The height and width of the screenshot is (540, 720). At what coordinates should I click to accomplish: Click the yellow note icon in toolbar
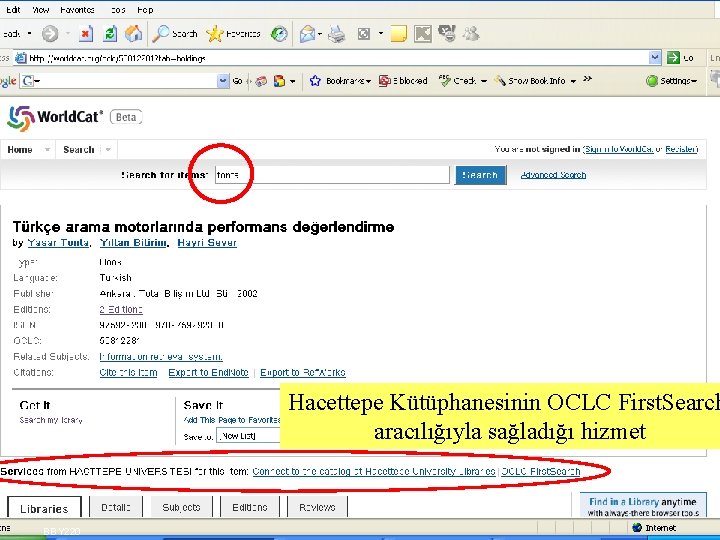(399, 34)
